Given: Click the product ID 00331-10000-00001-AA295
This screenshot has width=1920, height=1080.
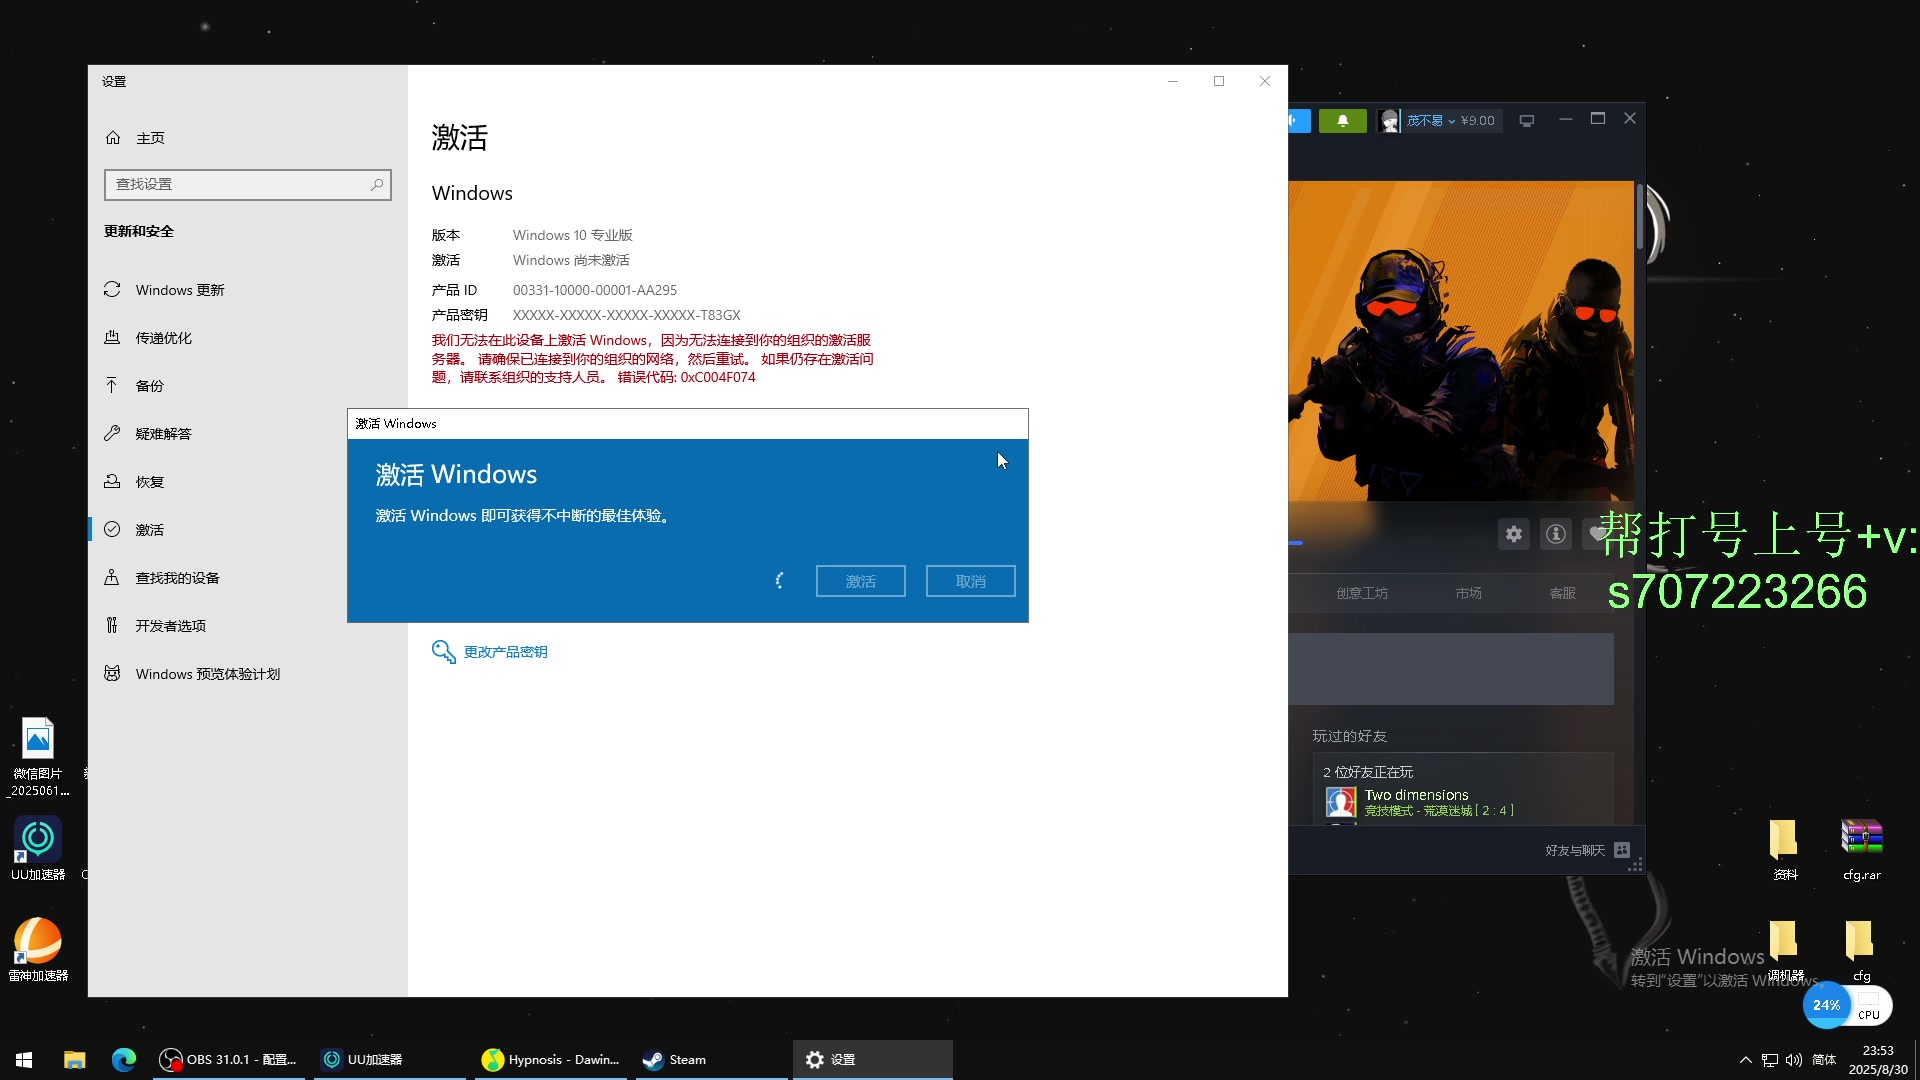Looking at the screenshot, I should tap(595, 290).
